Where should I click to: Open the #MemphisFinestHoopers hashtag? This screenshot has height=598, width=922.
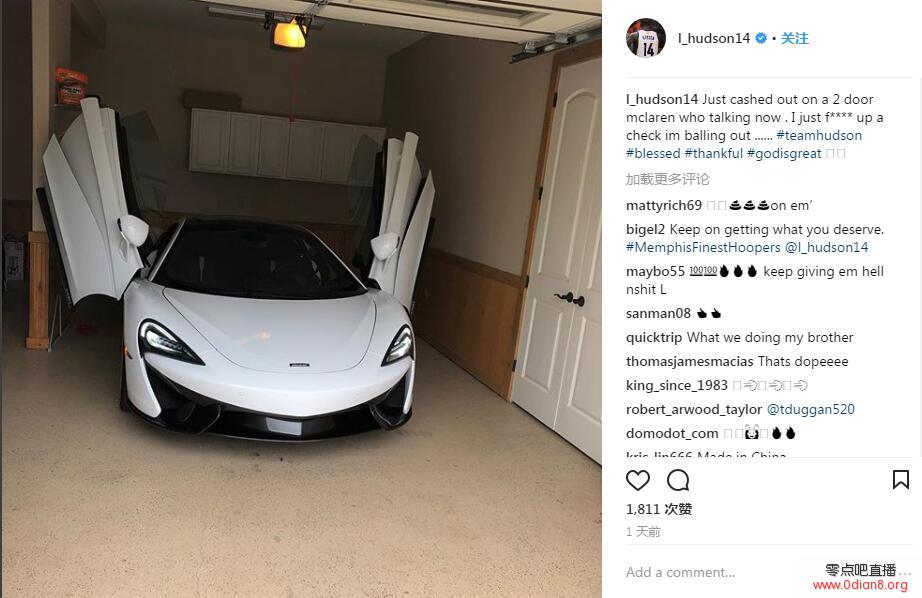pos(703,248)
